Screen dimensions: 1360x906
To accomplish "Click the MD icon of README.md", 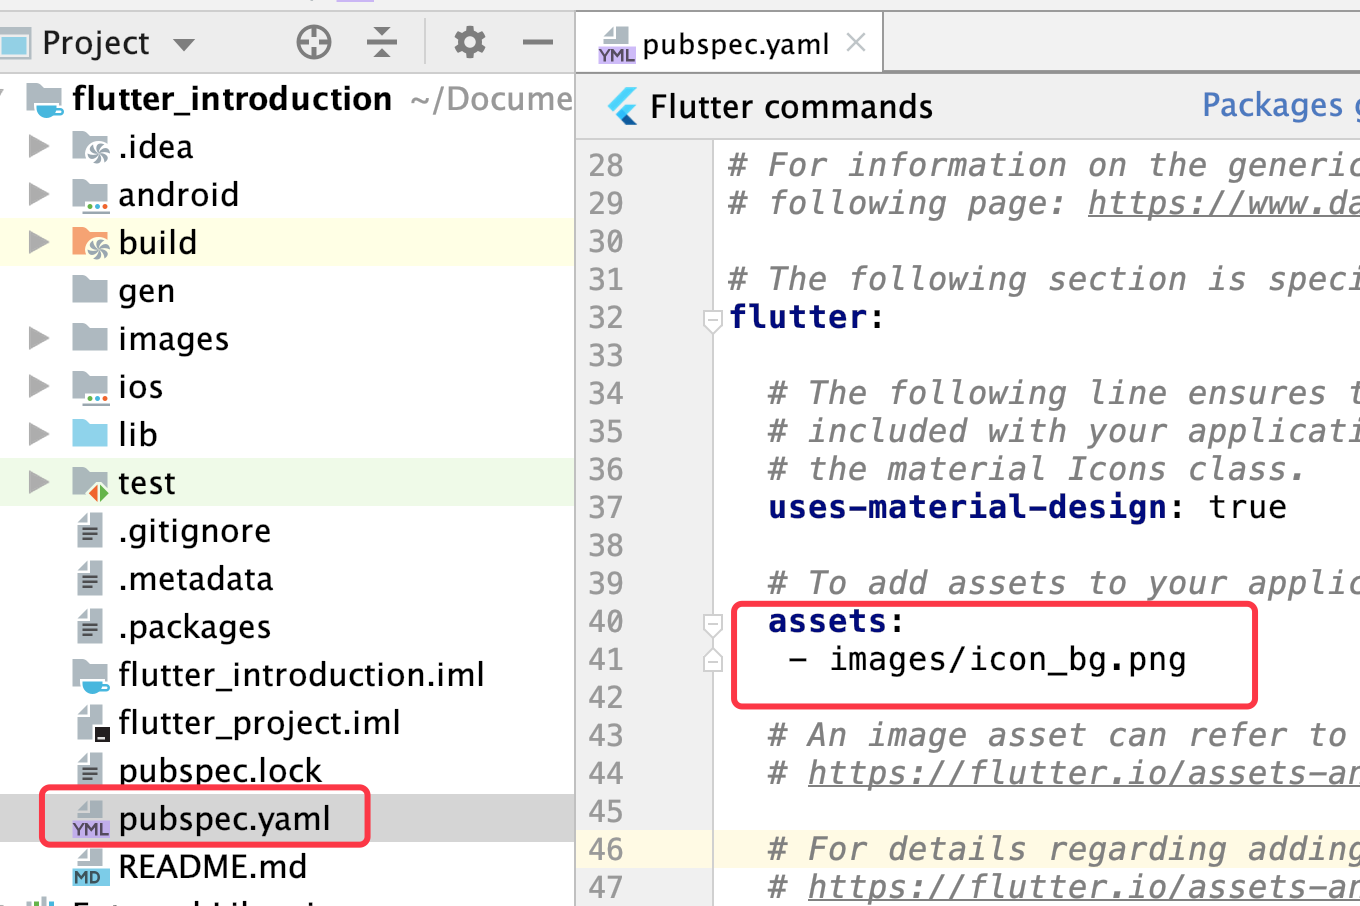I will point(89,867).
